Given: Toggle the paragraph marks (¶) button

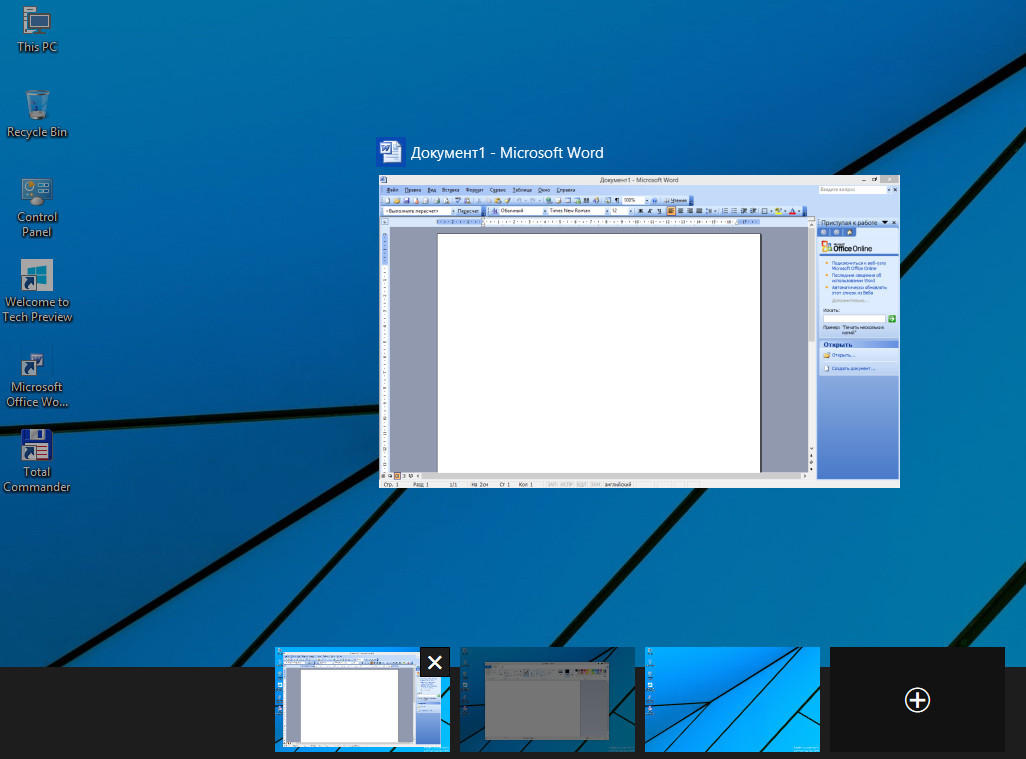Looking at the screenshot, I should click(616, 200).
